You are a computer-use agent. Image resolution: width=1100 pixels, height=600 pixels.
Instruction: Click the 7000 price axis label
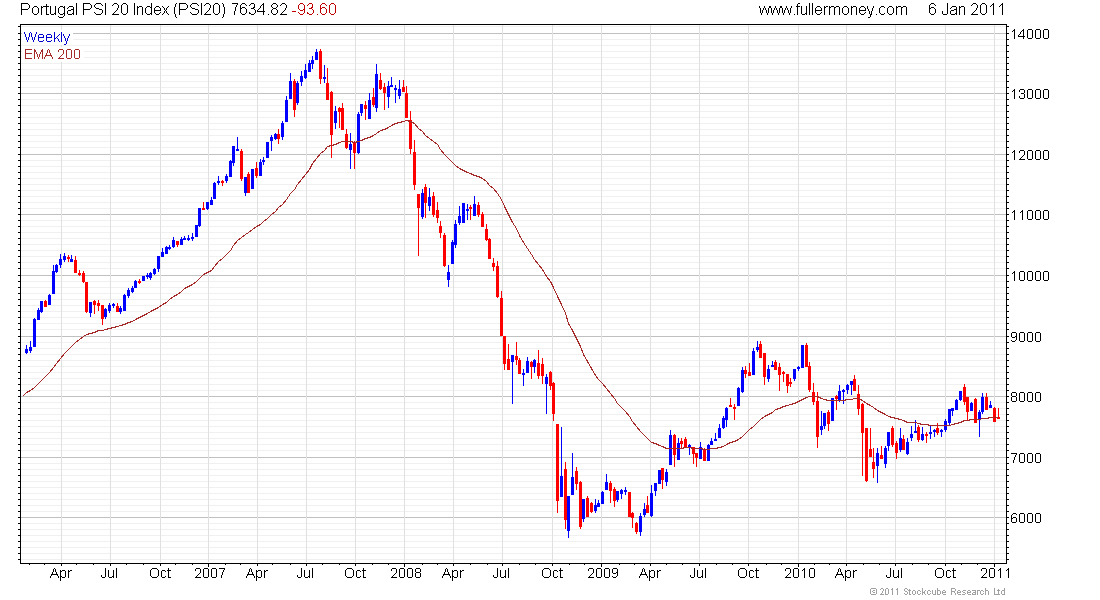click(1026, 458)
